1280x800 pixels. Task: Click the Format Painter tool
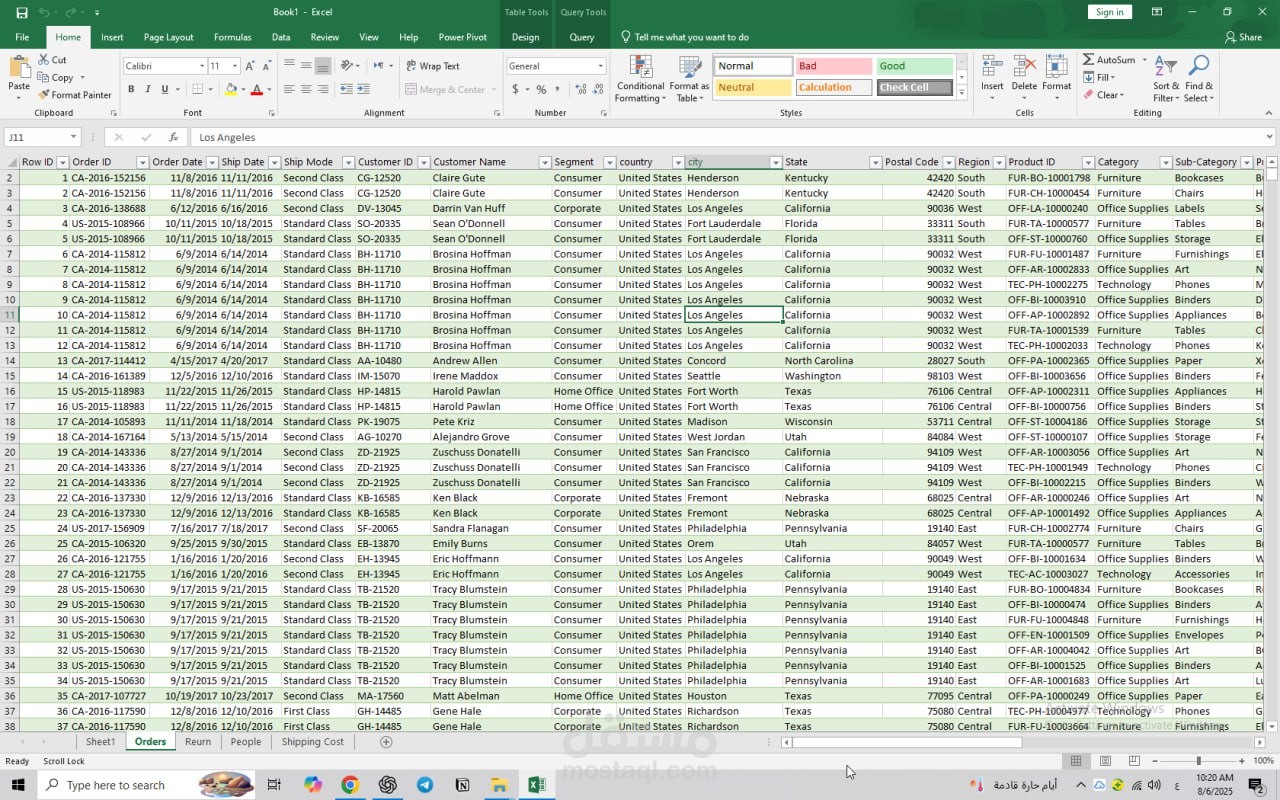click(x=75, y=95)
